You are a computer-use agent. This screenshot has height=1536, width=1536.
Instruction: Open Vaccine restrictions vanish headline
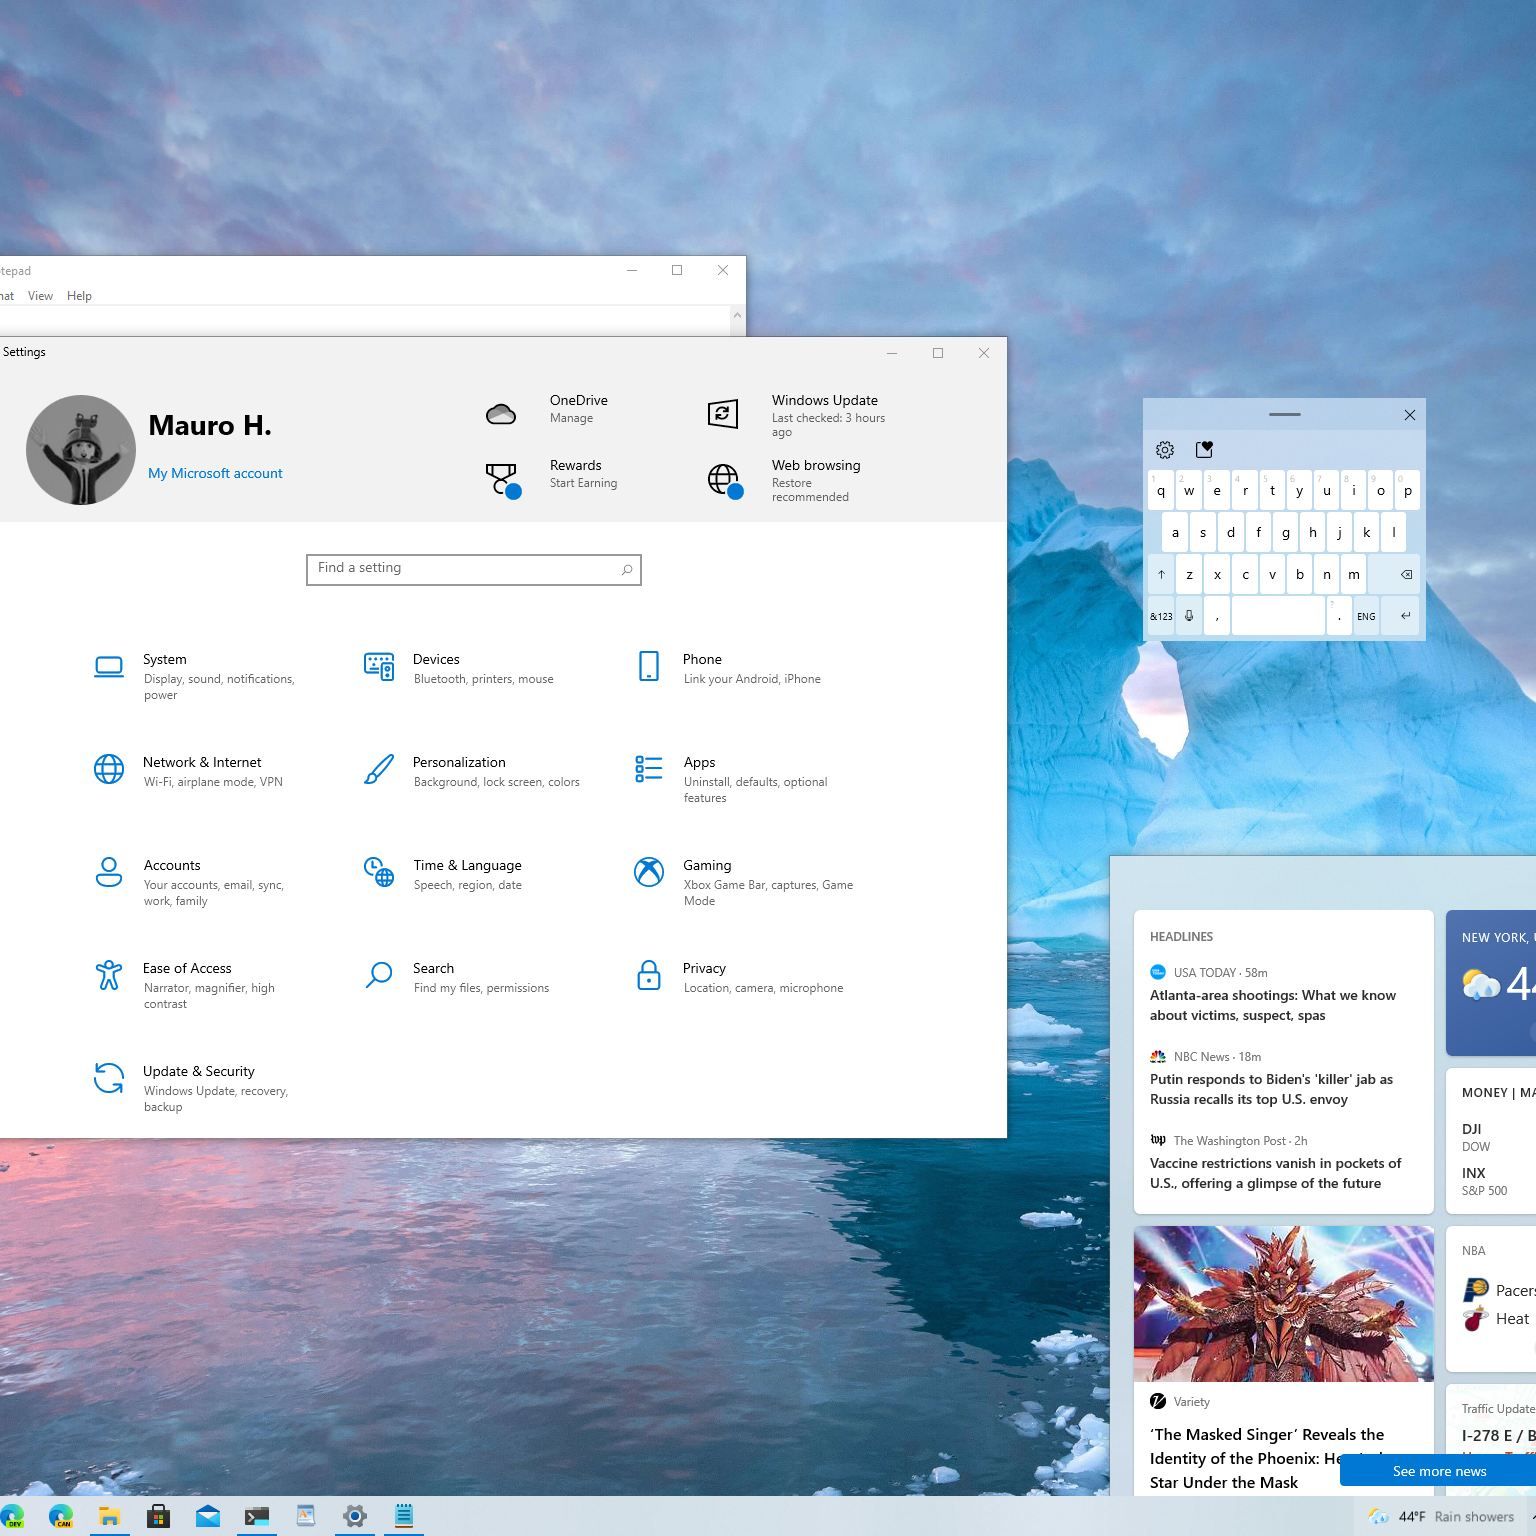[1275, 1173]
